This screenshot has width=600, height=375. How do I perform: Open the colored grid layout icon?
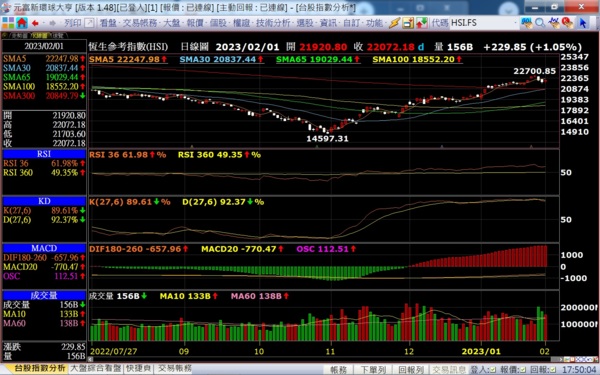click(x=8, y=23)
